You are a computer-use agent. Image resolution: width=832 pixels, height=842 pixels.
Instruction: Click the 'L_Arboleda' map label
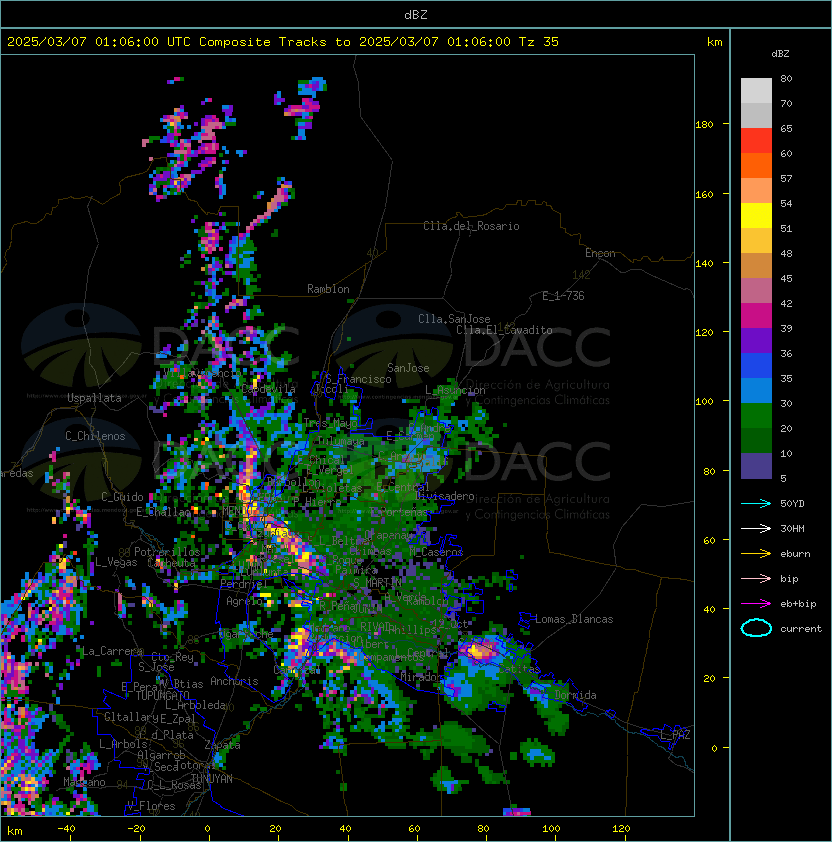pos(195,705)
